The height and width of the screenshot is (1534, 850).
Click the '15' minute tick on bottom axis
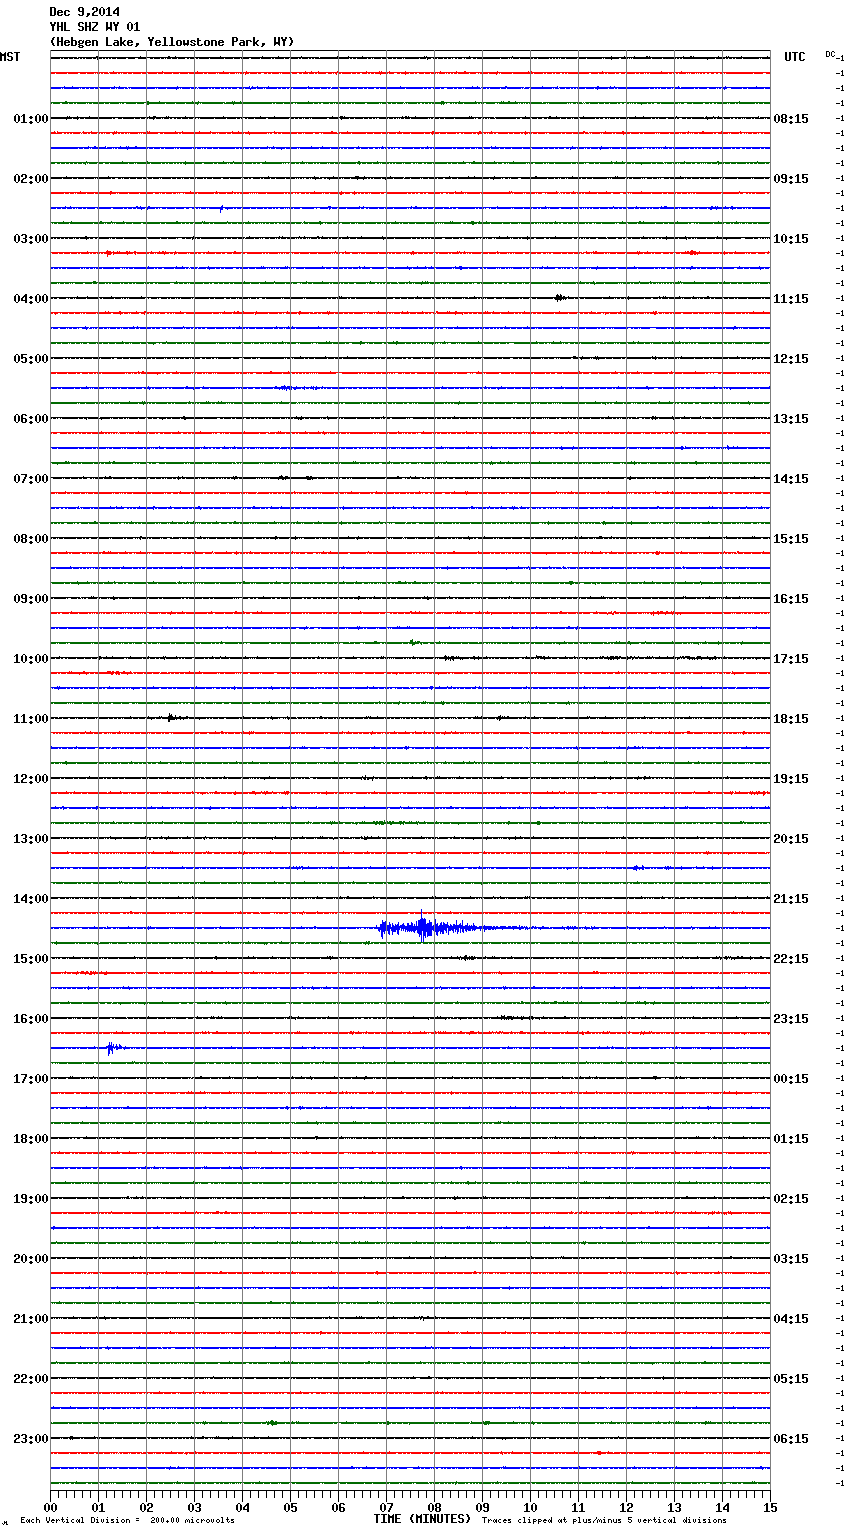(x=770, y=1507)
